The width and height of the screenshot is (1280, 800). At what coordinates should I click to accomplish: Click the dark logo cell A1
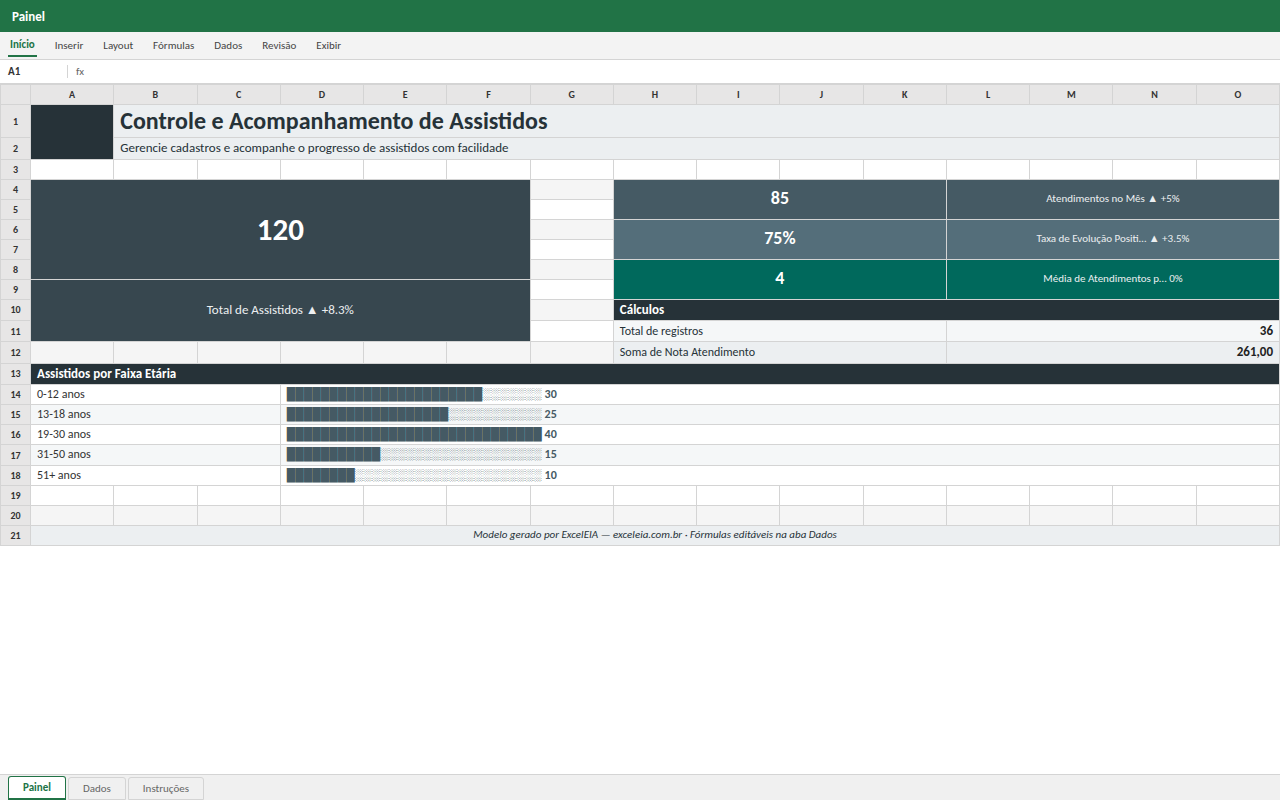(x=72, y=132)
